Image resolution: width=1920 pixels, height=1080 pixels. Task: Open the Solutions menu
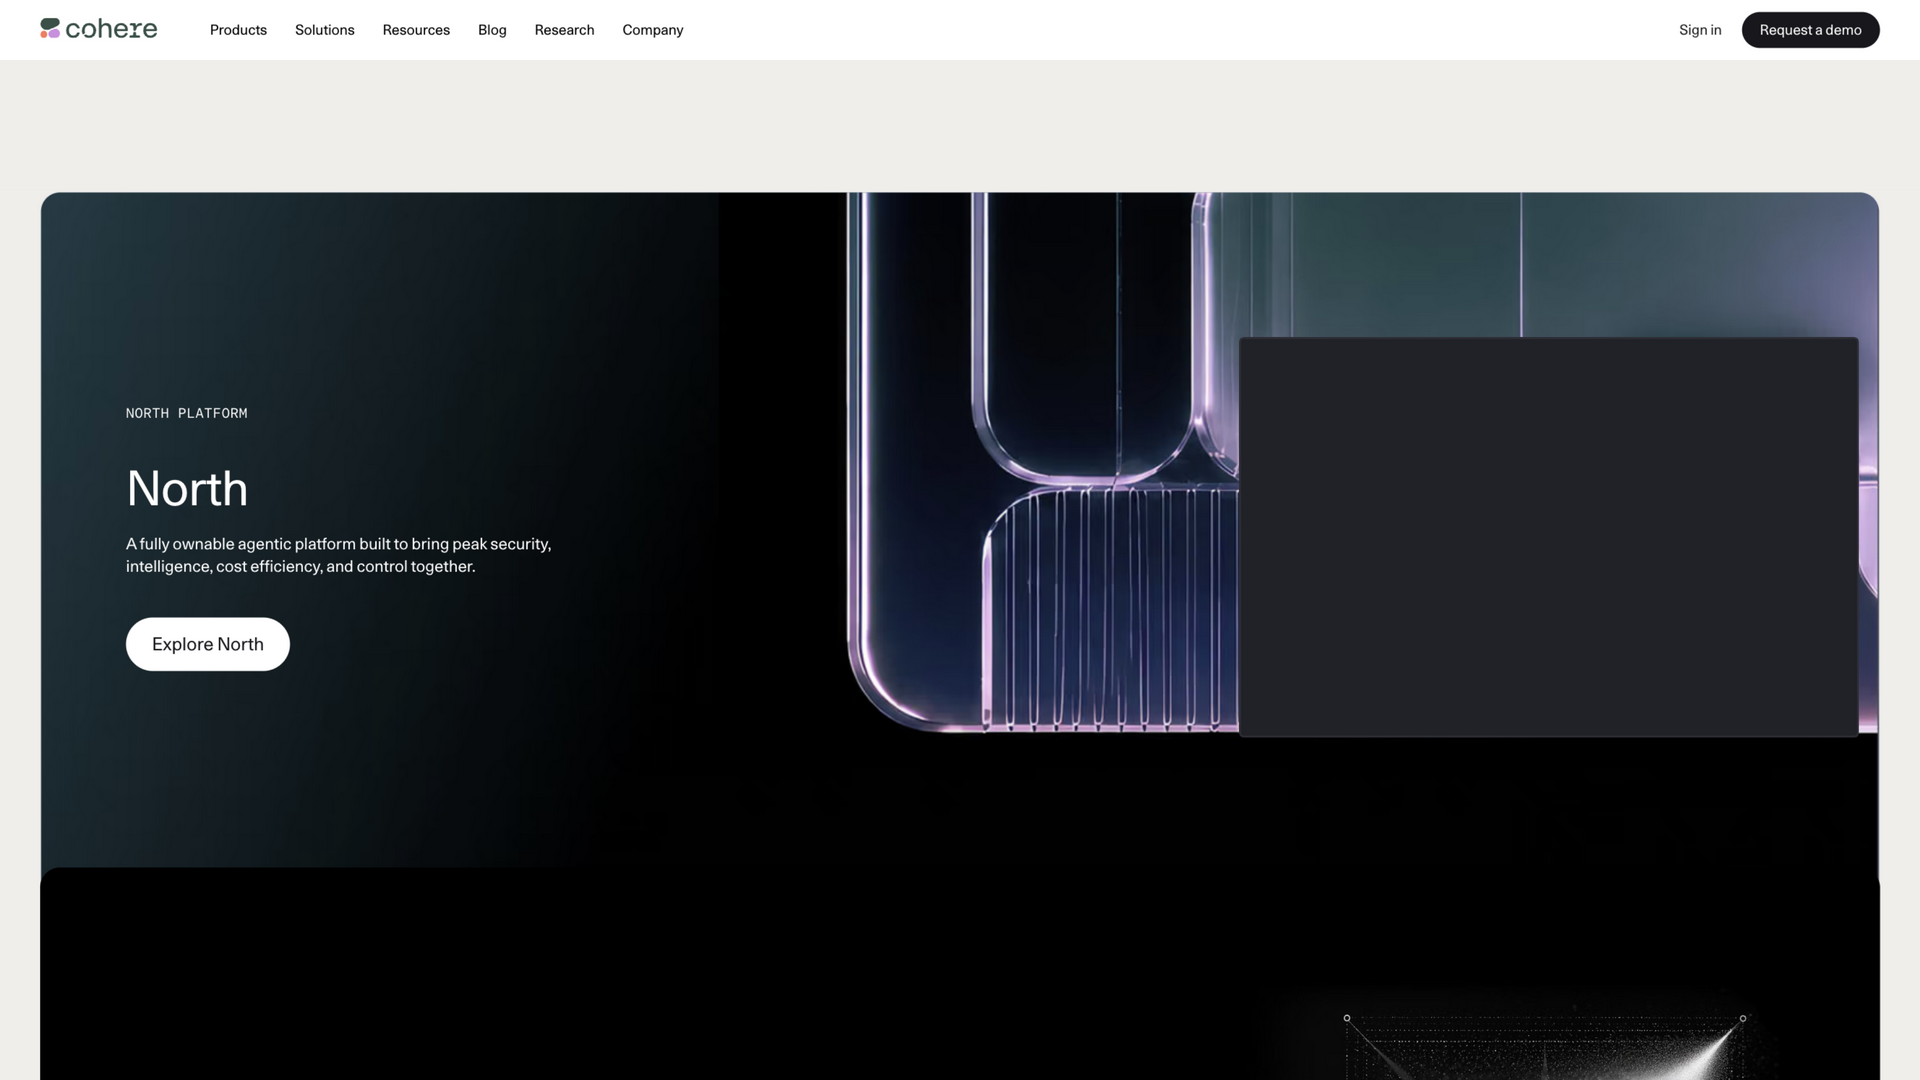(325, 30)
